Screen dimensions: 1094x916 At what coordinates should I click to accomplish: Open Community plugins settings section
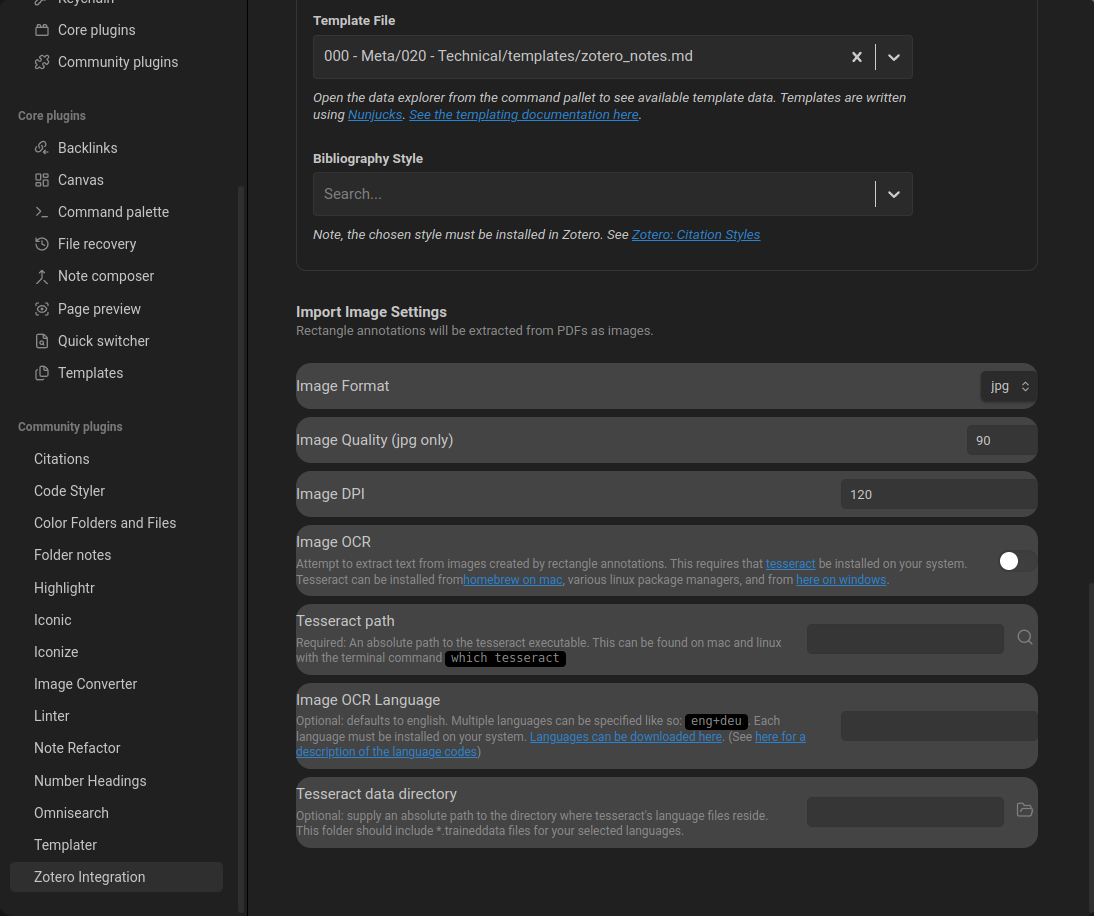(117, 62)
